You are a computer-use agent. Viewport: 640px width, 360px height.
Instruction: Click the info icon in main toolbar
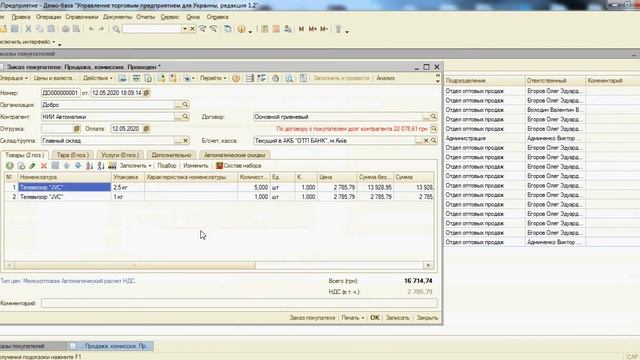pyautogui.click(x=242, y=29)
